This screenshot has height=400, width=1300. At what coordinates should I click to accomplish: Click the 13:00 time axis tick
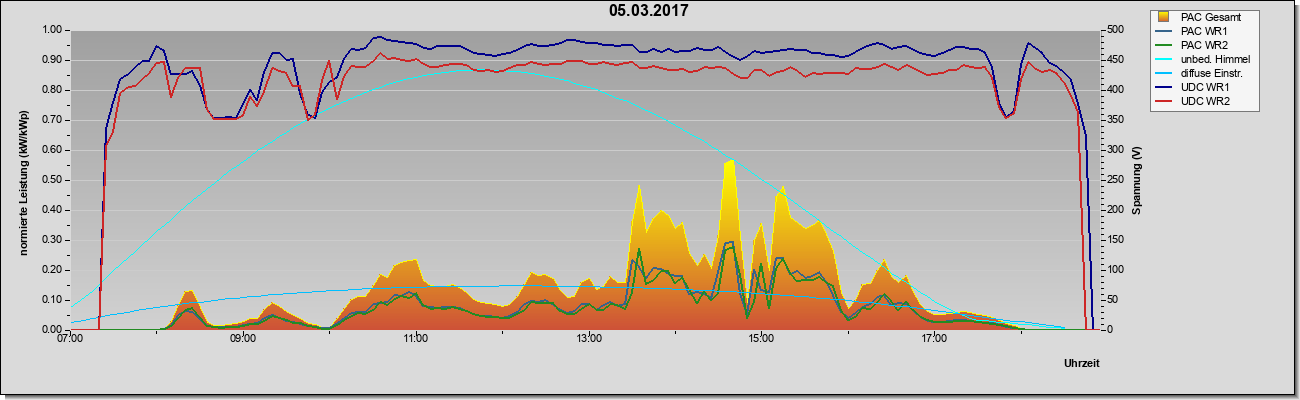(x=588, y=338)
